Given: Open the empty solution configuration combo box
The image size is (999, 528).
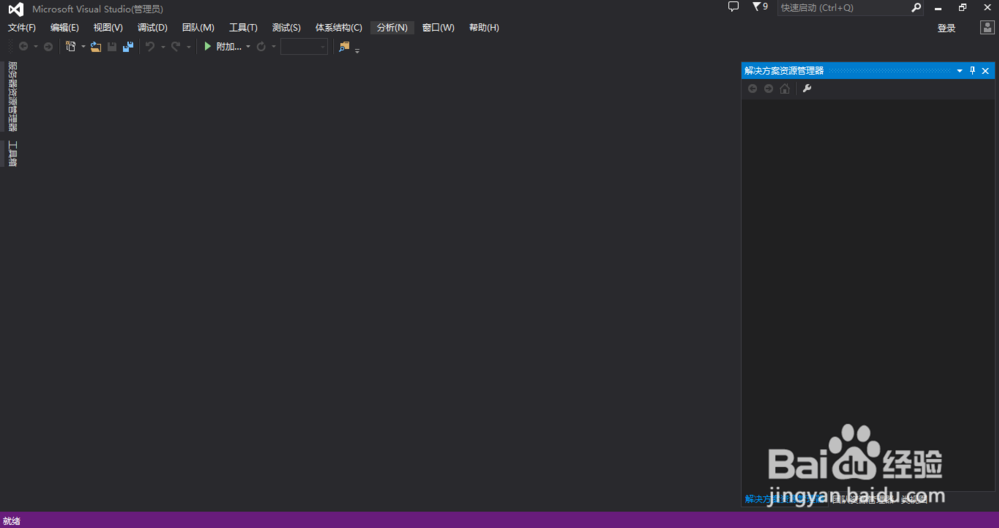Looking at the screenshot, I should (303, 47).
